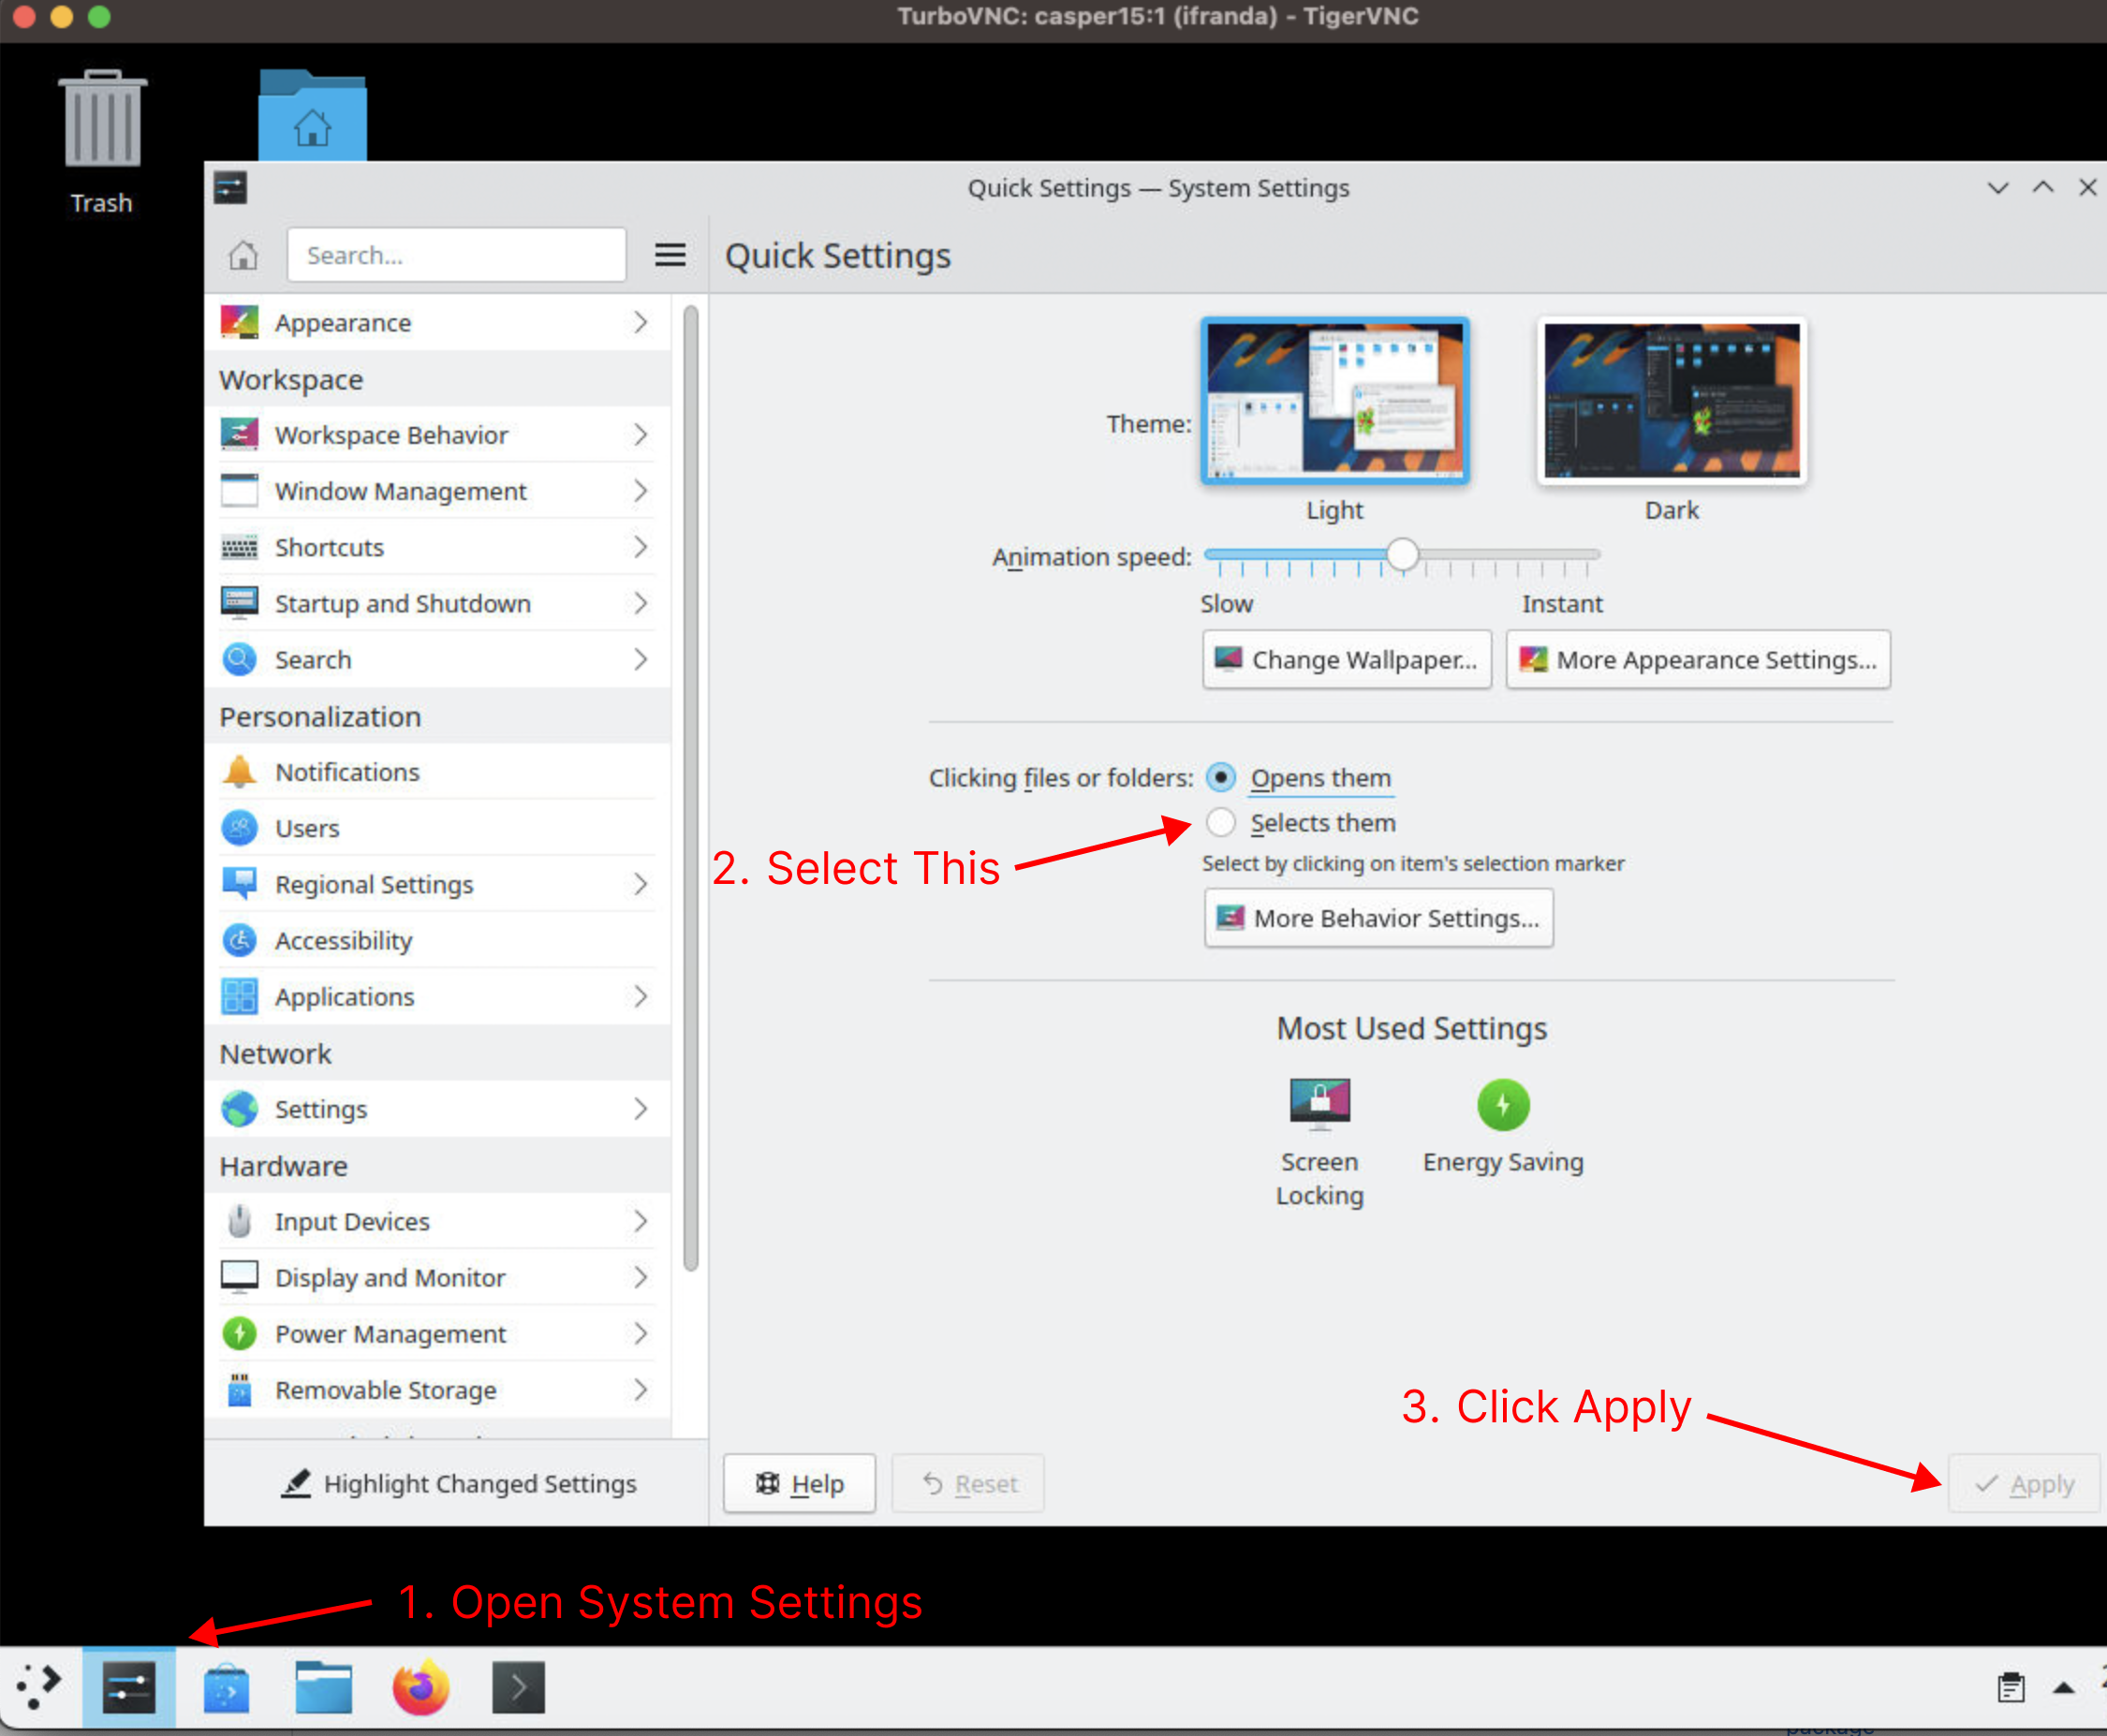Select the 'Opens them' radio button
Screen dimensions: 2107x1736
[1220, 777]
